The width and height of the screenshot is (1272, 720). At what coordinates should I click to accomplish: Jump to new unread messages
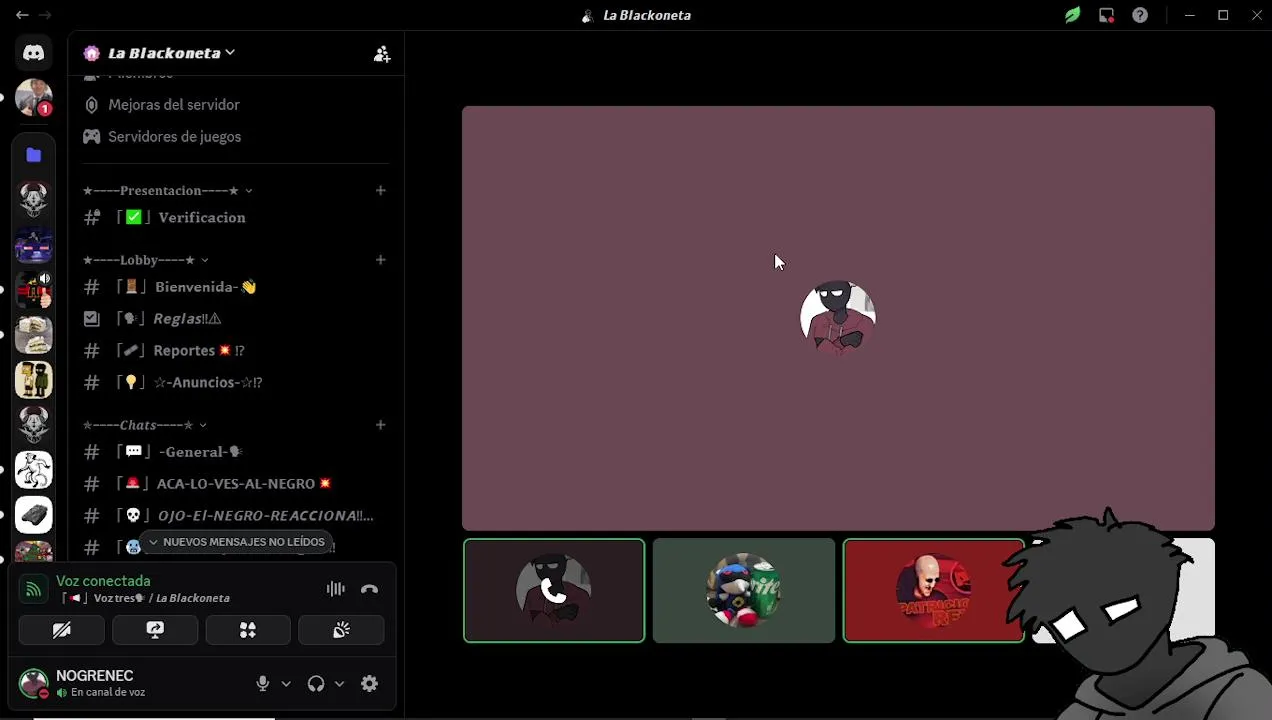click(x=236, y=542)
